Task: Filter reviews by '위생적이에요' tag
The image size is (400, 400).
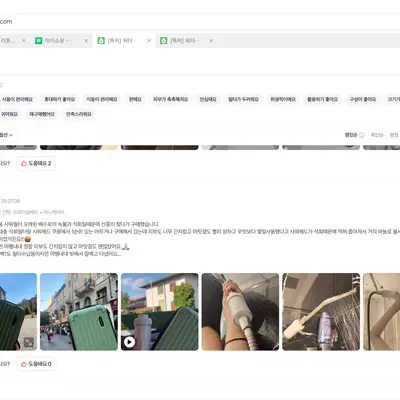Action: pos(283,99)
